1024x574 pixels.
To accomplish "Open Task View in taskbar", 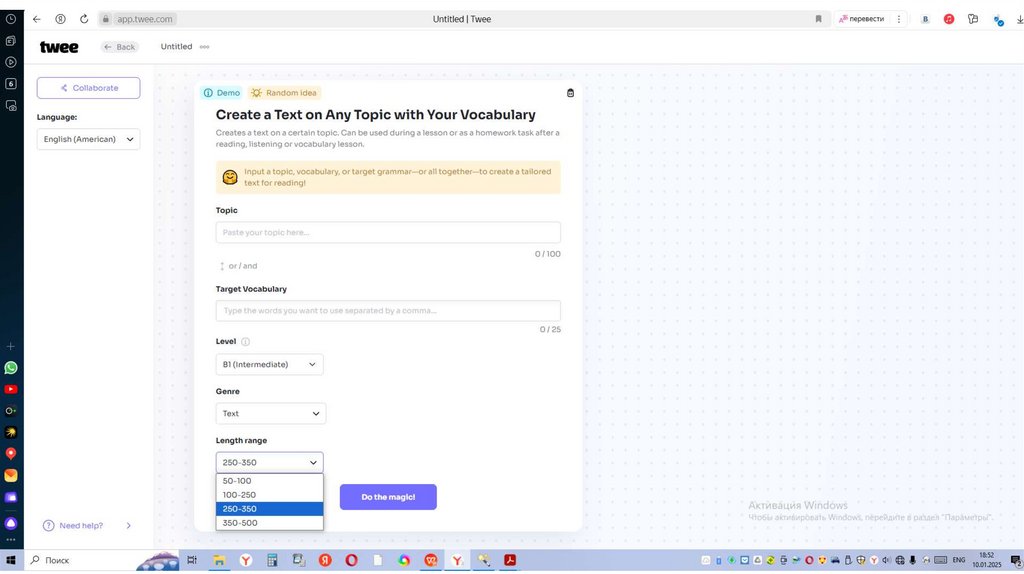I will coord(192,560).
